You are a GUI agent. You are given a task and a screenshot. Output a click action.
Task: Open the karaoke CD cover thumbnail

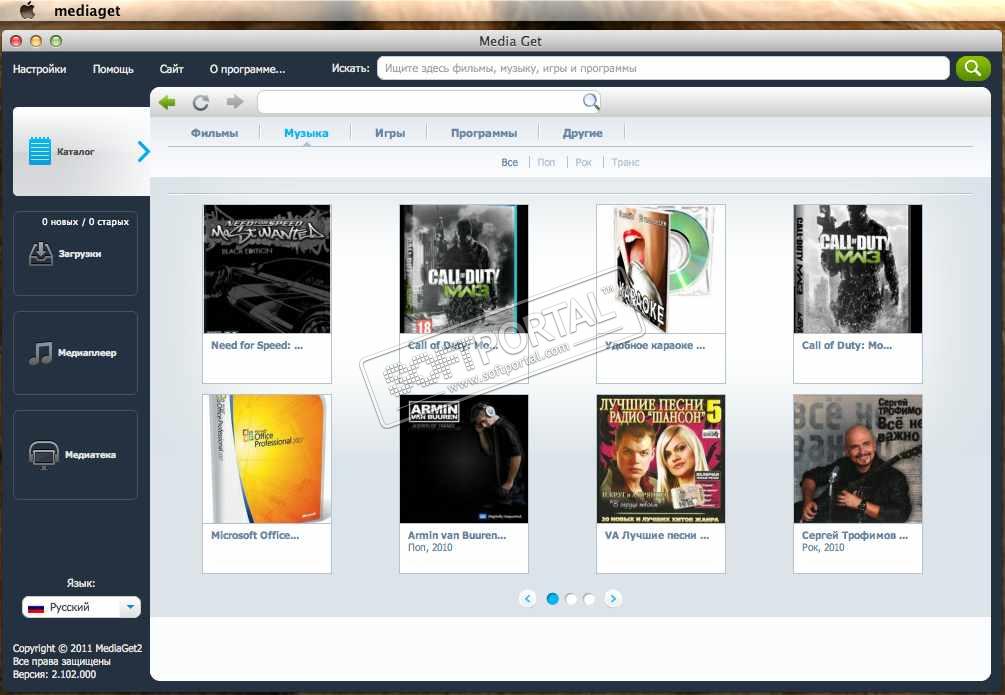[x=661, y=269]
